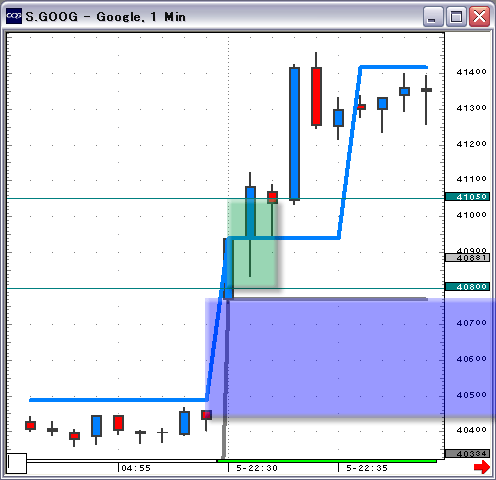The width and height of the screenshot is (496, 480).
Task: Click the 40600 price scale label
Action: pyautogui.click(x=471, y=359)
